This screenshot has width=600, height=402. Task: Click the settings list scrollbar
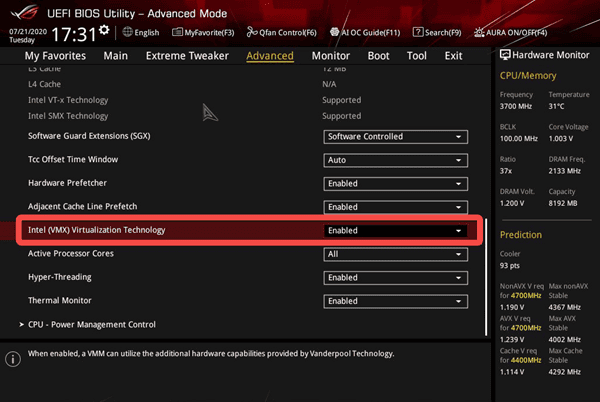point(486,277)
